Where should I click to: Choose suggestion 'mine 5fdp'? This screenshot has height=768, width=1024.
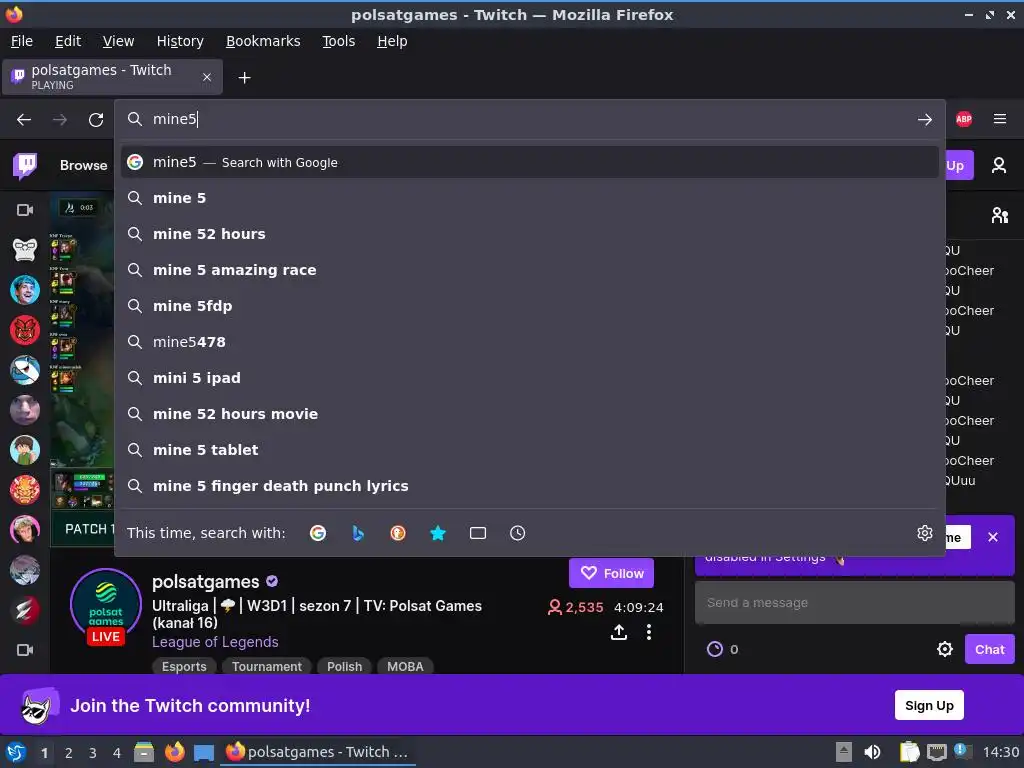click(x=530, y=306)
